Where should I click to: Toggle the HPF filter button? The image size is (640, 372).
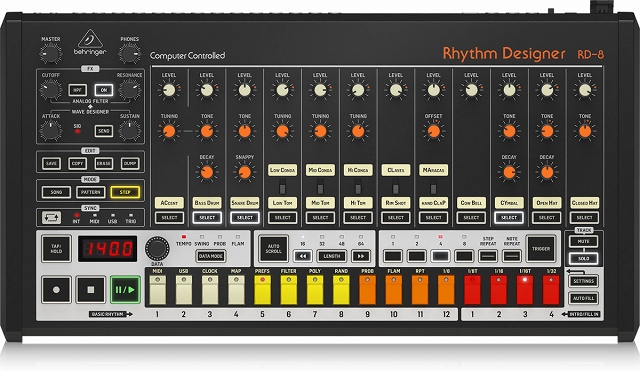point(77,90)
